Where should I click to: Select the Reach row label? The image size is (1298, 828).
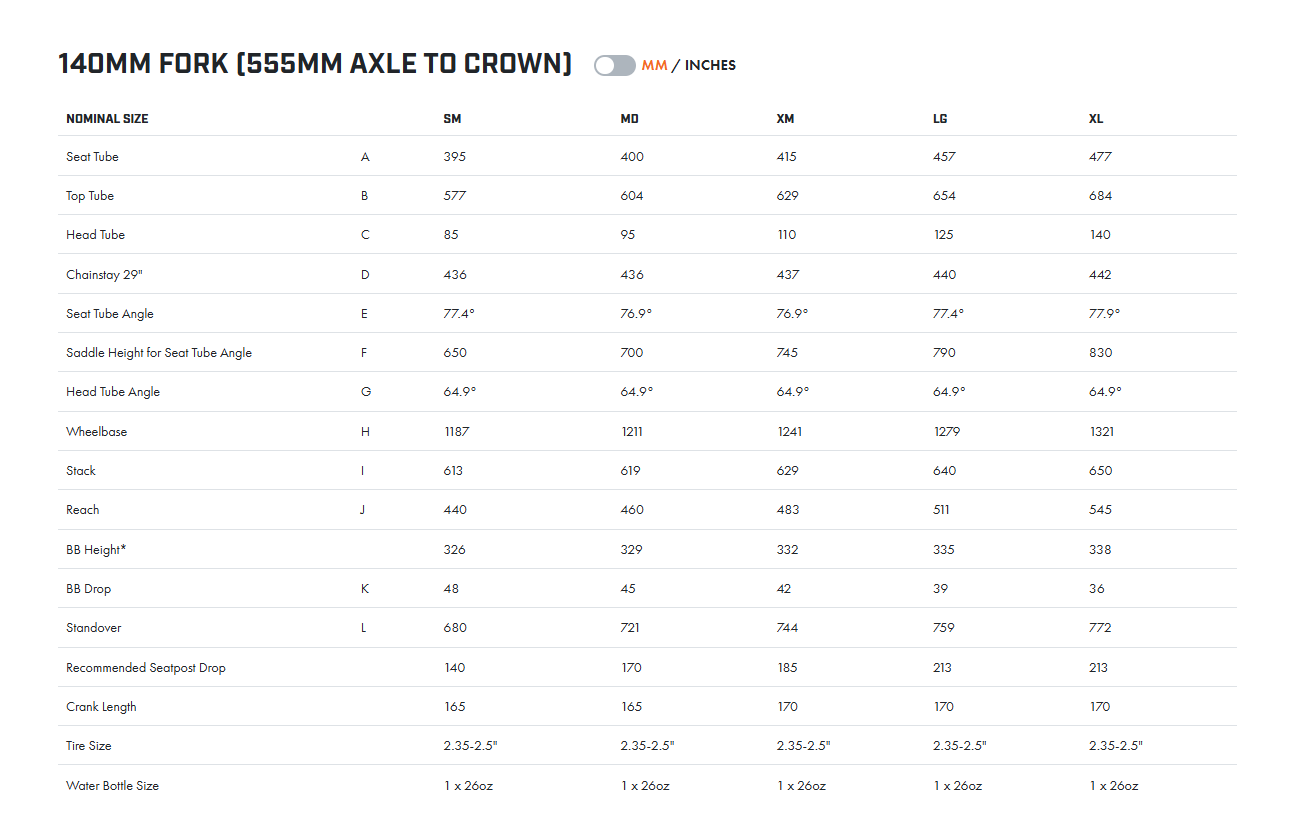tap(83, 510)
